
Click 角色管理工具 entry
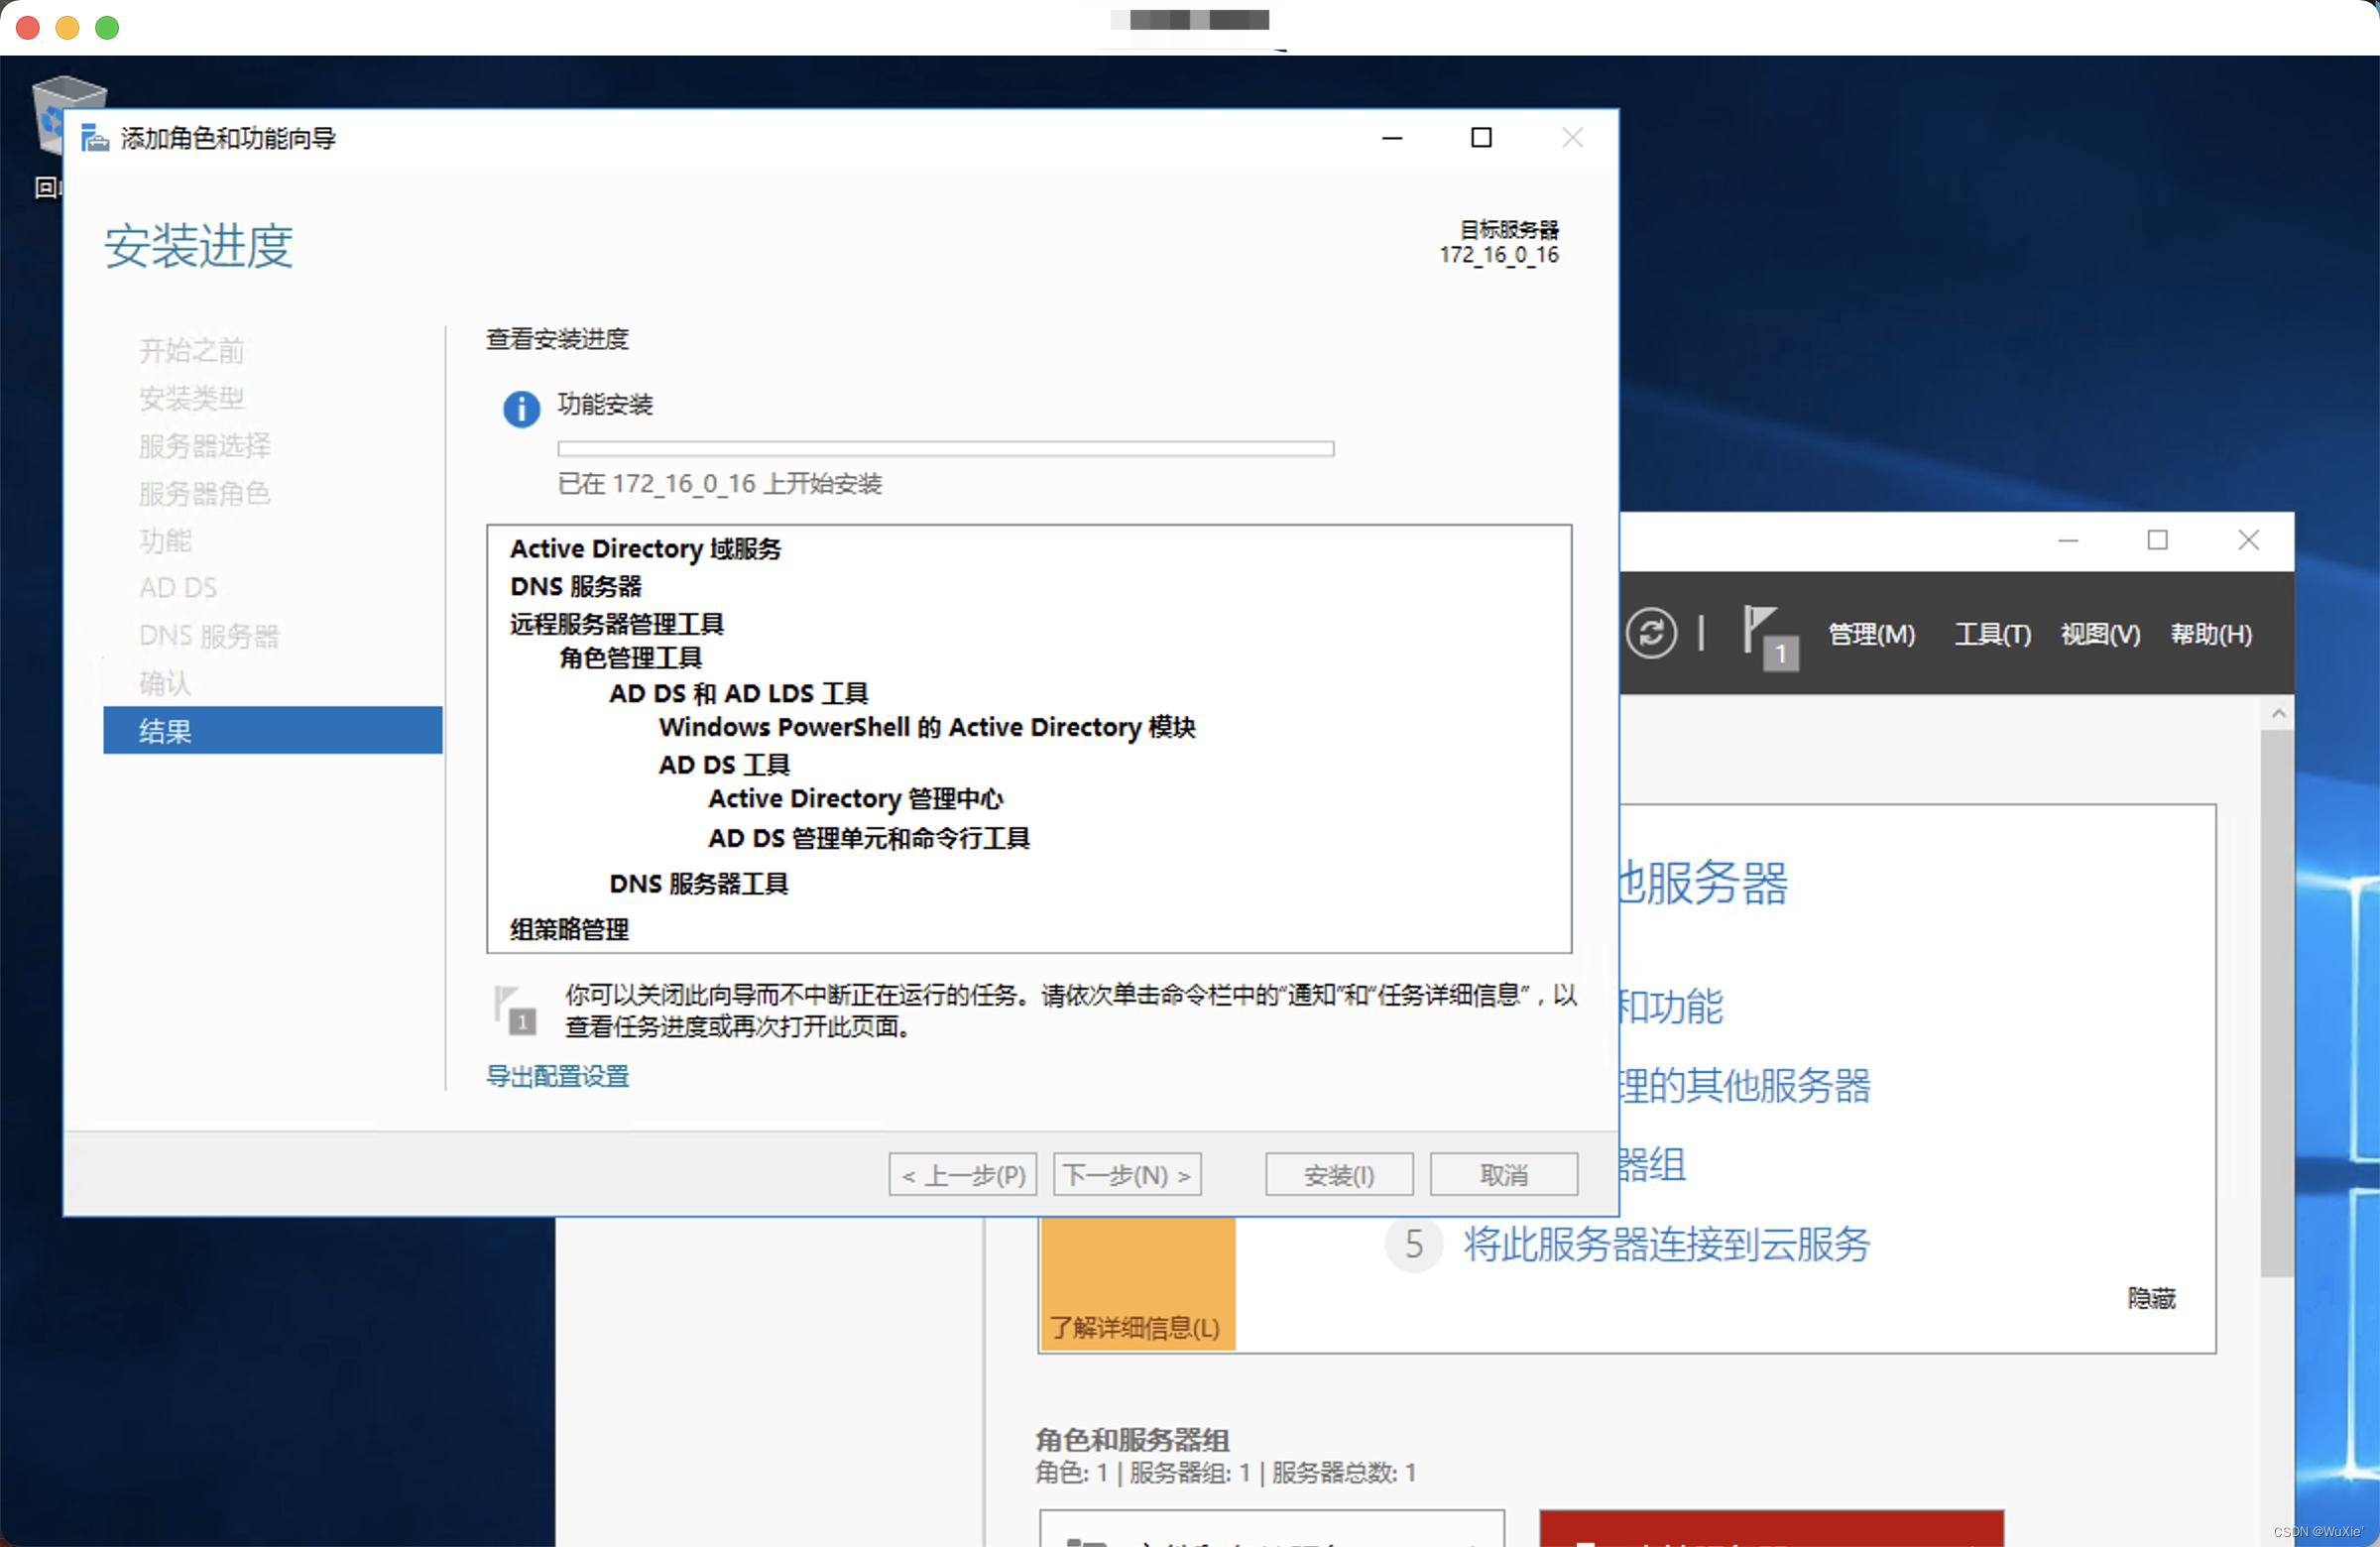630,657
